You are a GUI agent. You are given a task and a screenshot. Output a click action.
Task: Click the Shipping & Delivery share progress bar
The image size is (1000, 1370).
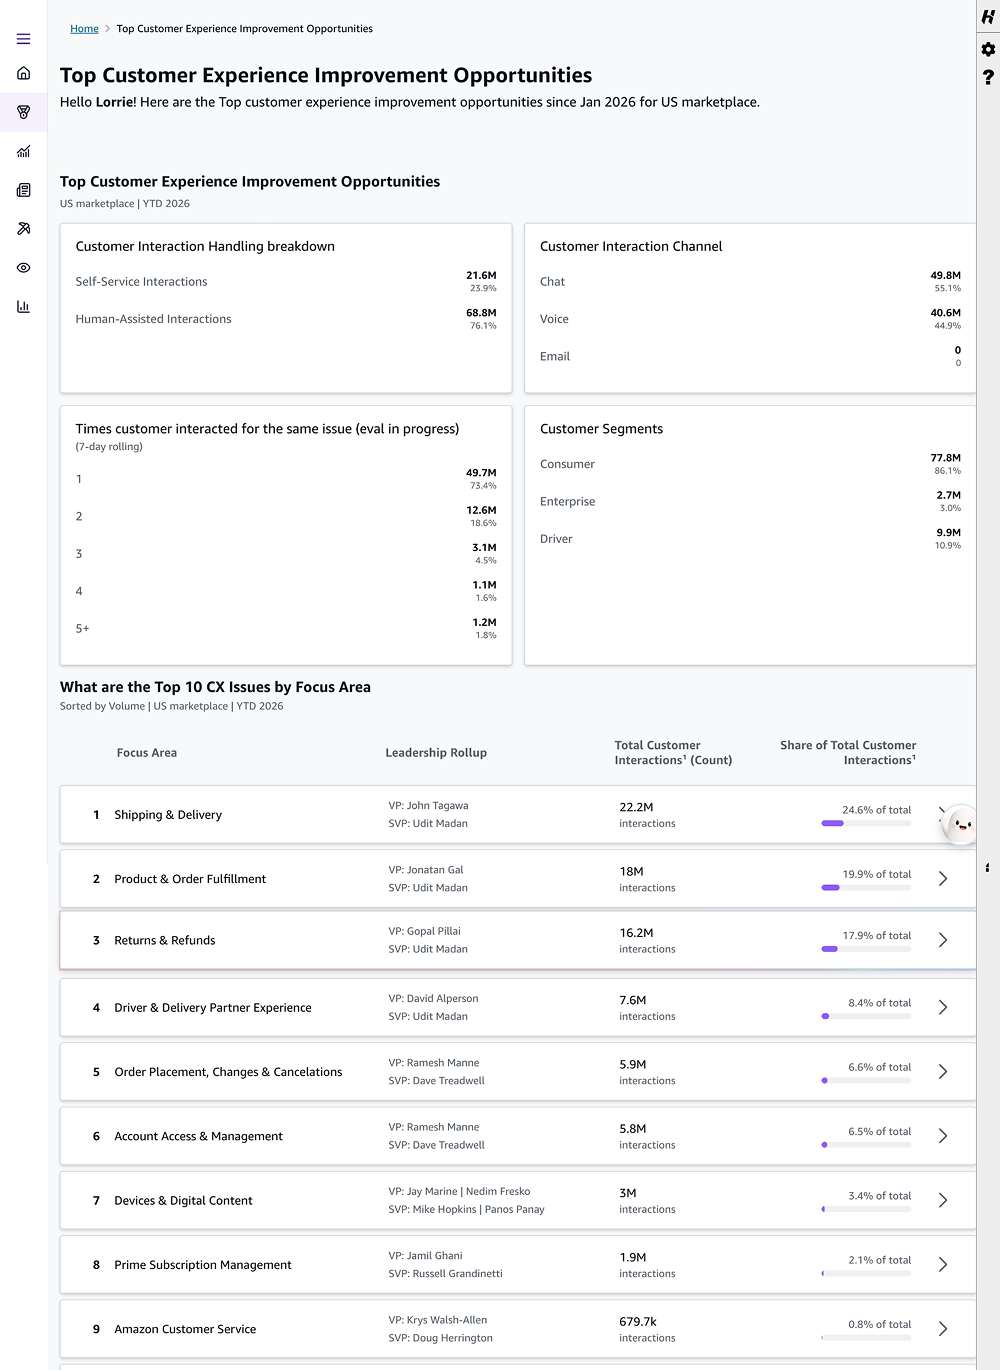[866, 823]
